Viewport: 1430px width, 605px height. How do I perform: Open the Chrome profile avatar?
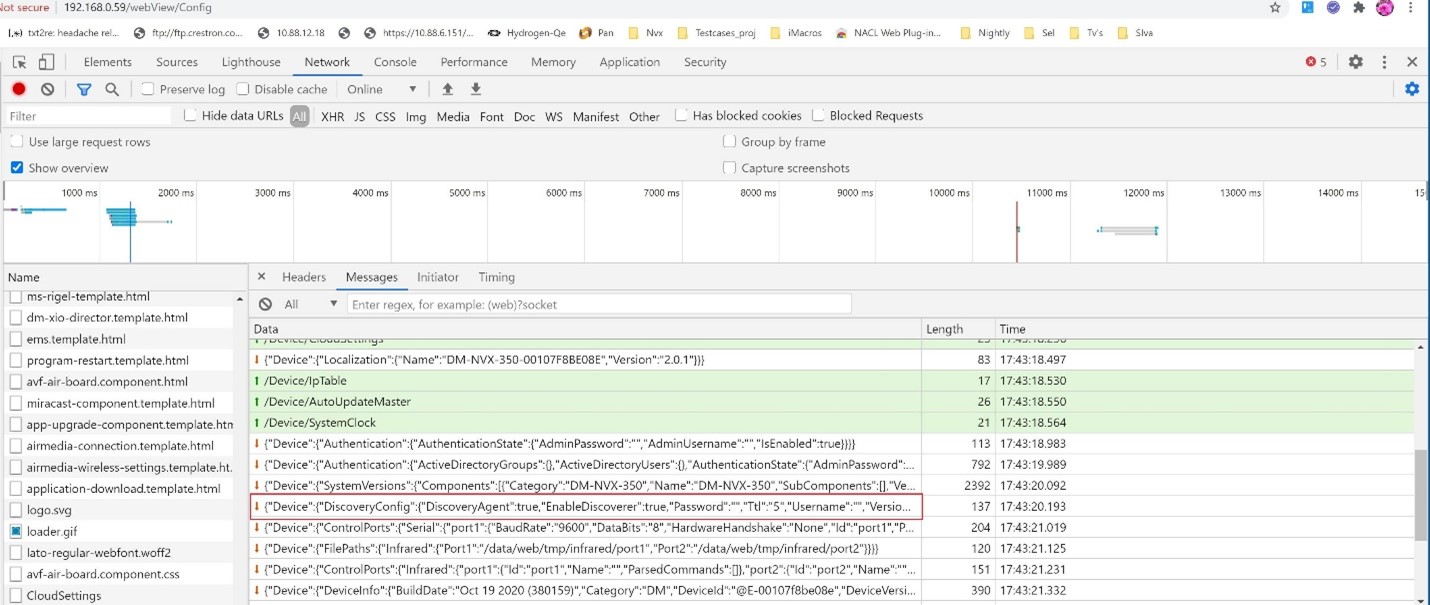[1385, 8]
